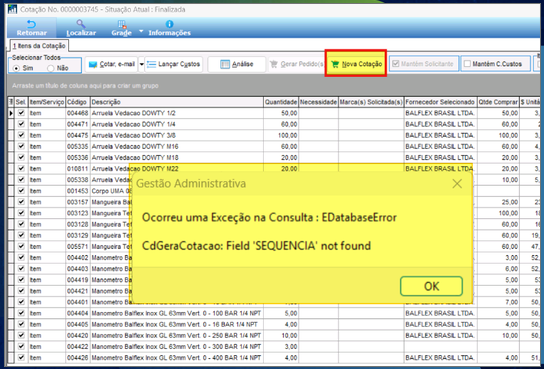Switch to Itens da Cotação tab

point(39,46)
